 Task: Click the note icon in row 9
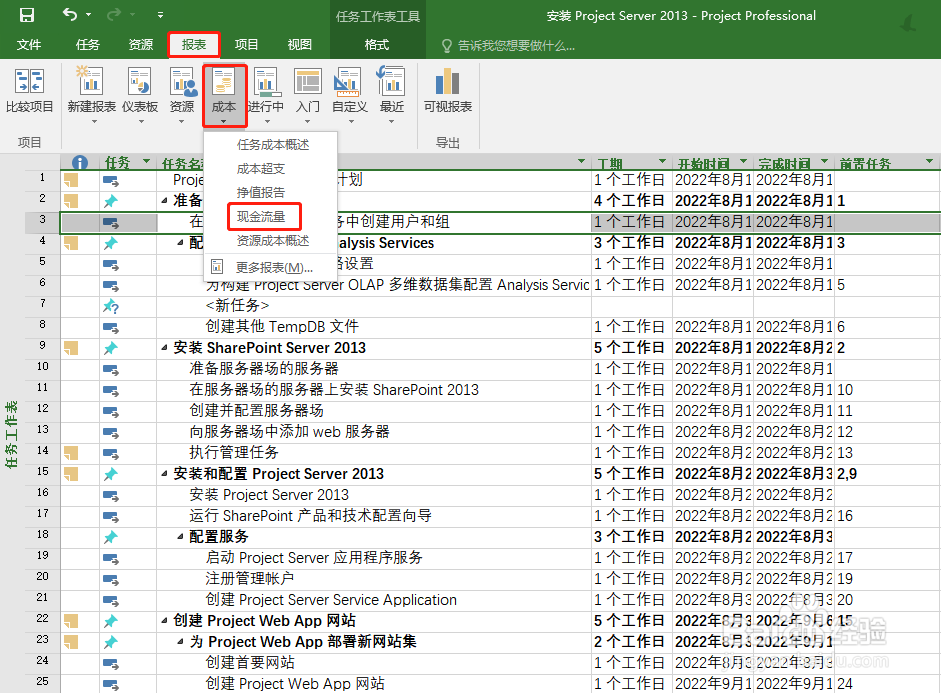pyautogui.click(x=71, y=348)
